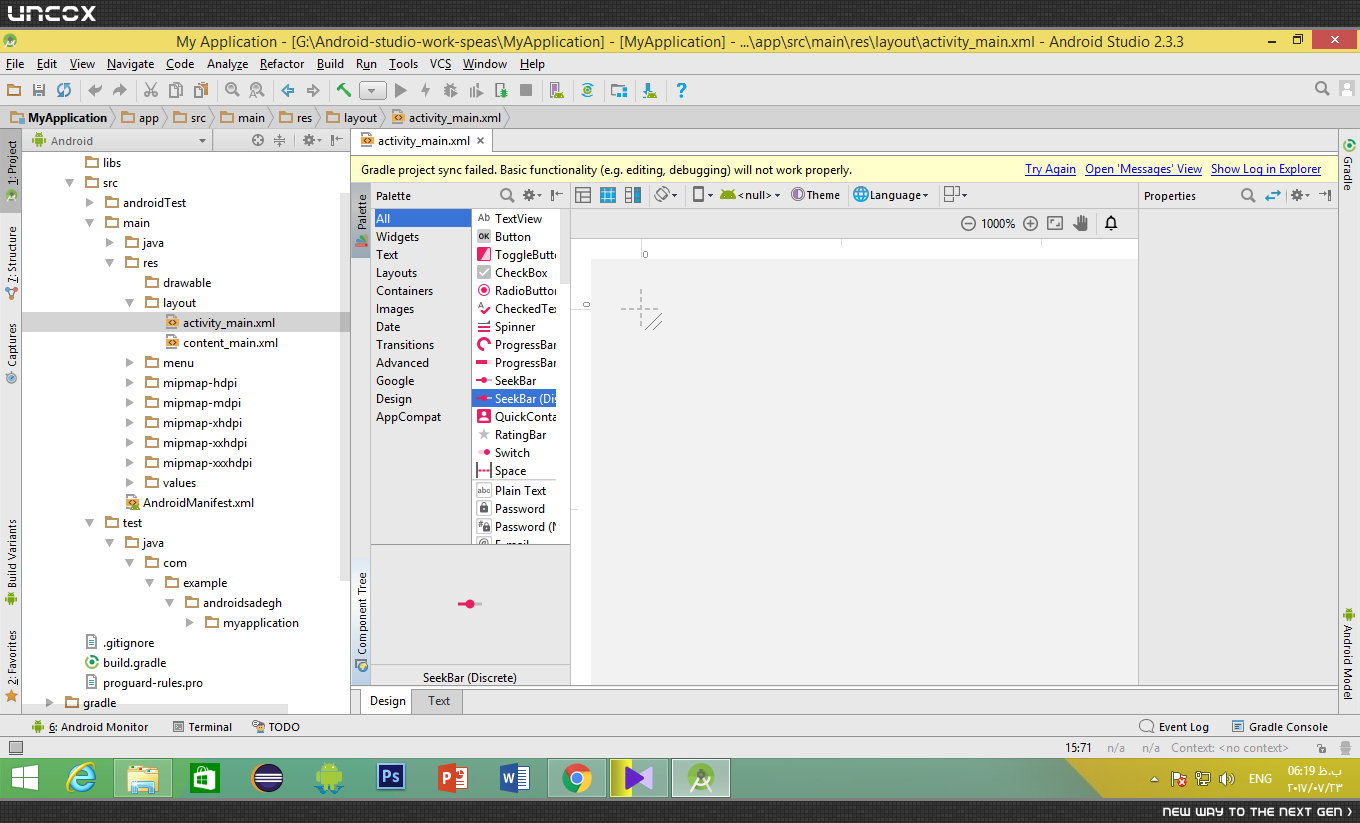Open the device orientation dropdown
This screenshot has width=1360, height=823.
tap(666, 195)
